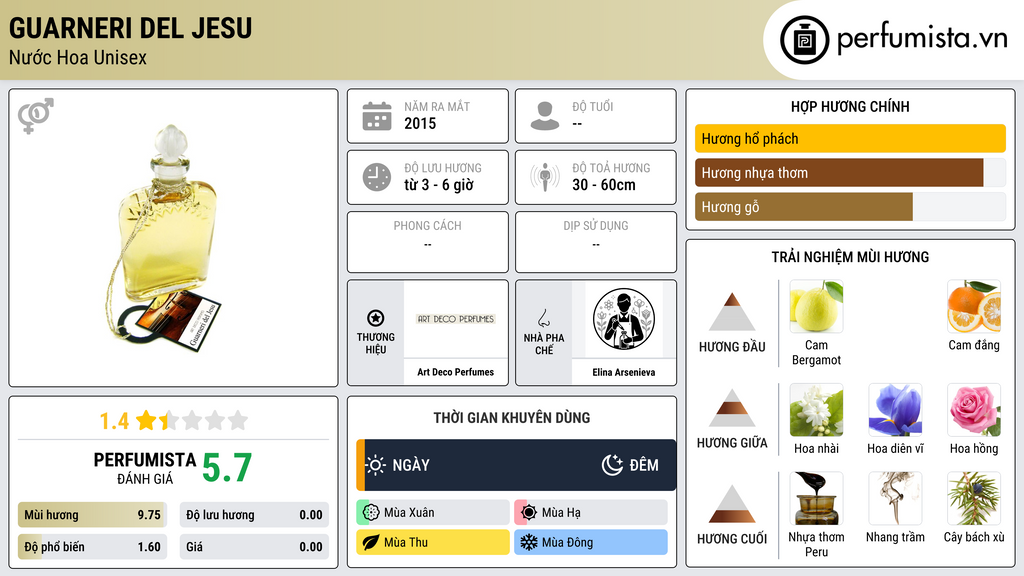Click the Ngày–Đêm recommended time bar
The image size is (1024, 576).
pyautogui.click(x=516, y=465)
